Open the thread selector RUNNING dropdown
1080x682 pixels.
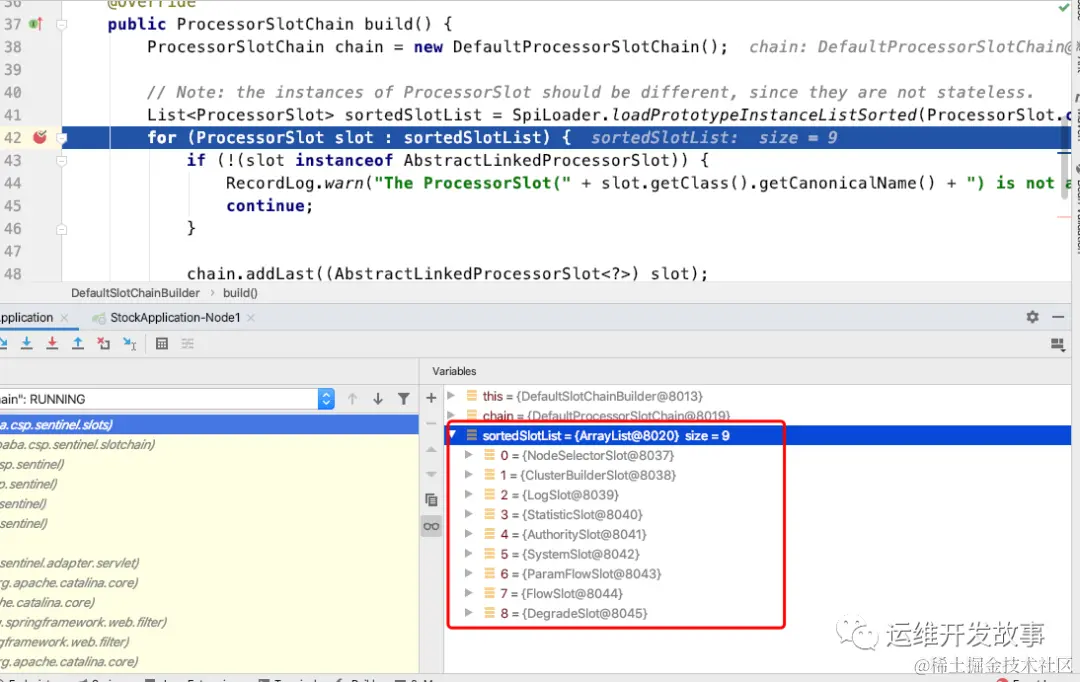[x=326, y=399]
